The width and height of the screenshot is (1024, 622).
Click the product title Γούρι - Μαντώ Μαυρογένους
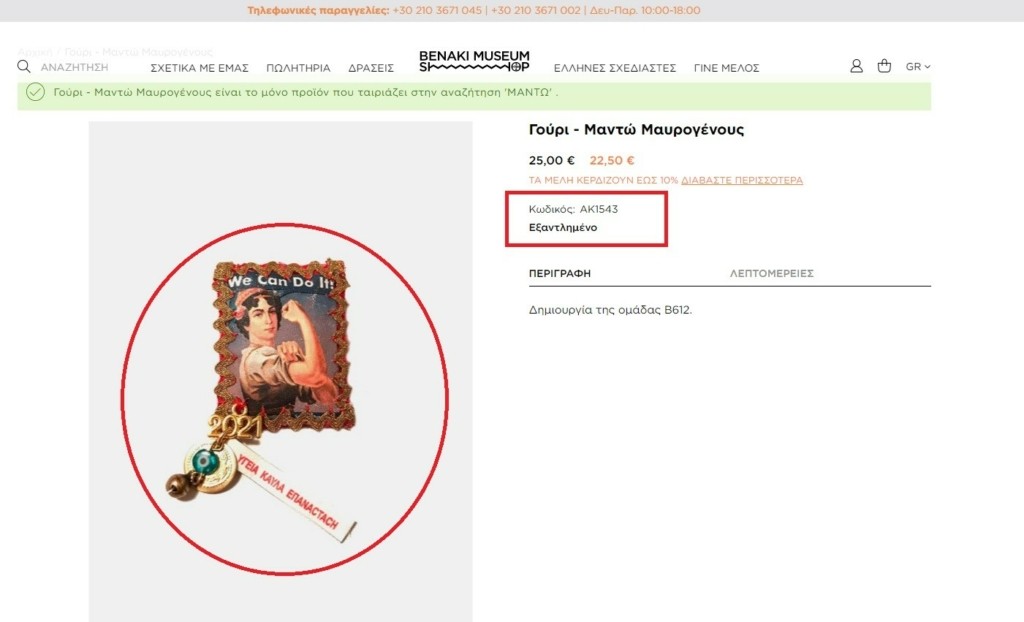636,129
